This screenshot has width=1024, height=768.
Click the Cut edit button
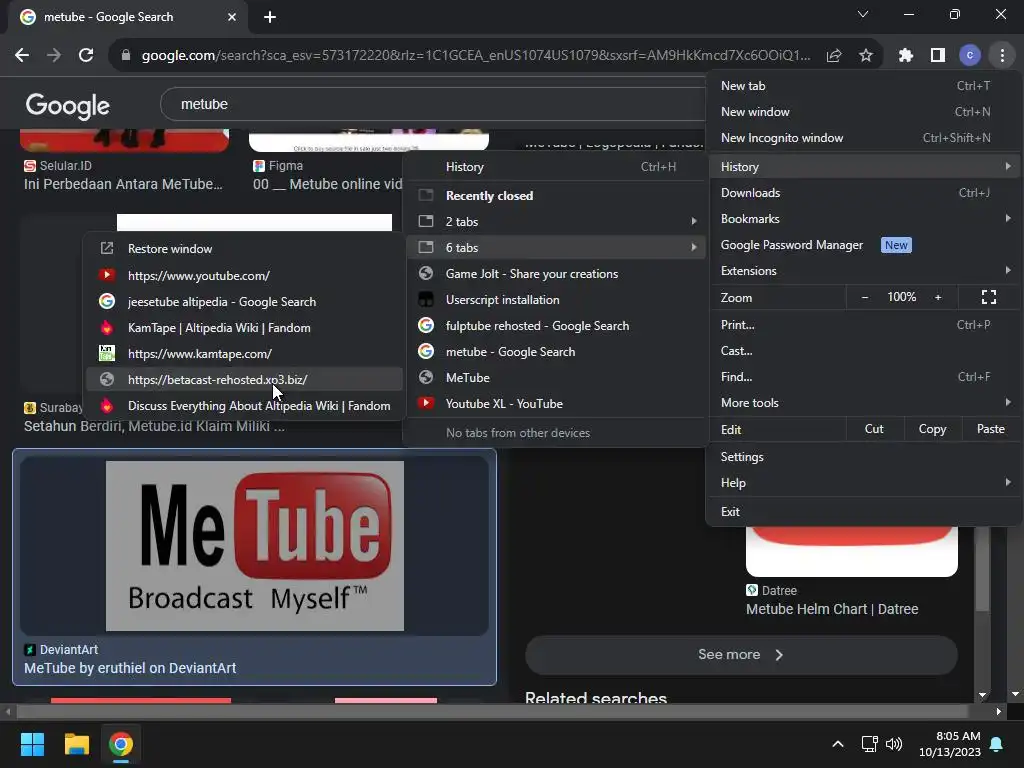tap(874, 429)
